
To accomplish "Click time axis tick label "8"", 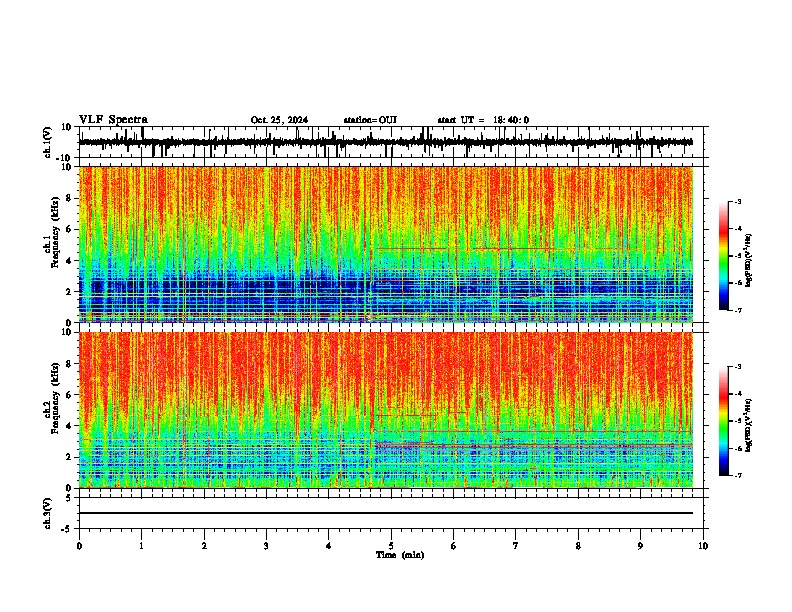I will click(x=578, y=546).
